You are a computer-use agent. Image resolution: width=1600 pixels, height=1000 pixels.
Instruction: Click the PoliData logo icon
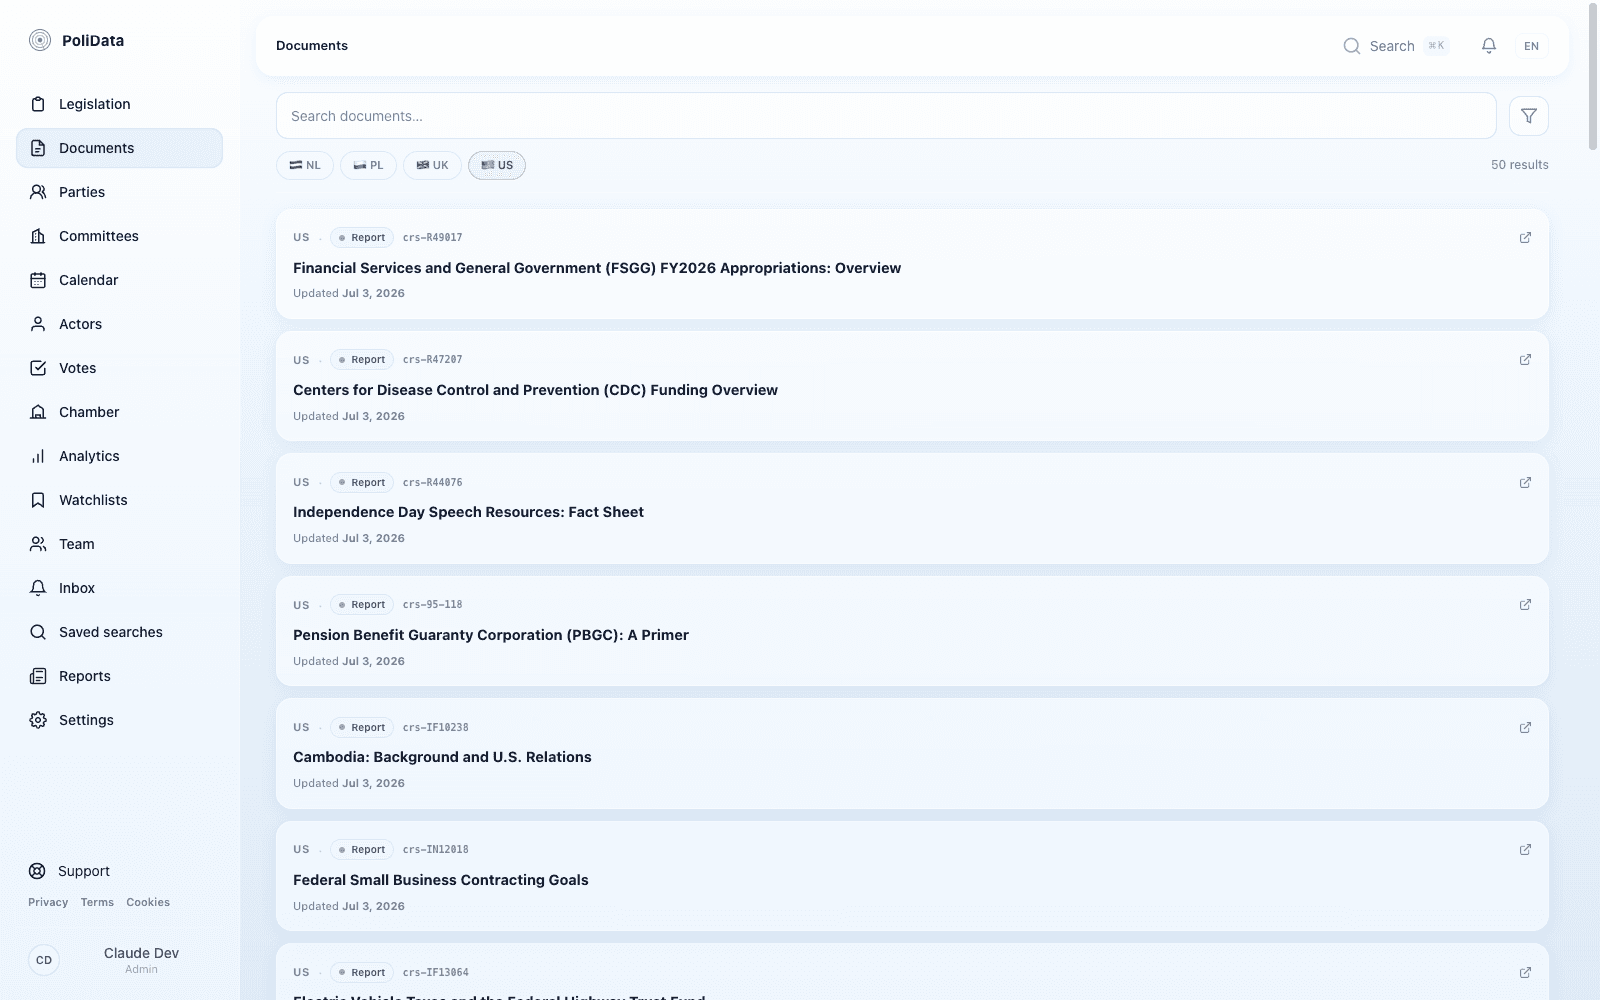[x=40, y=40]
